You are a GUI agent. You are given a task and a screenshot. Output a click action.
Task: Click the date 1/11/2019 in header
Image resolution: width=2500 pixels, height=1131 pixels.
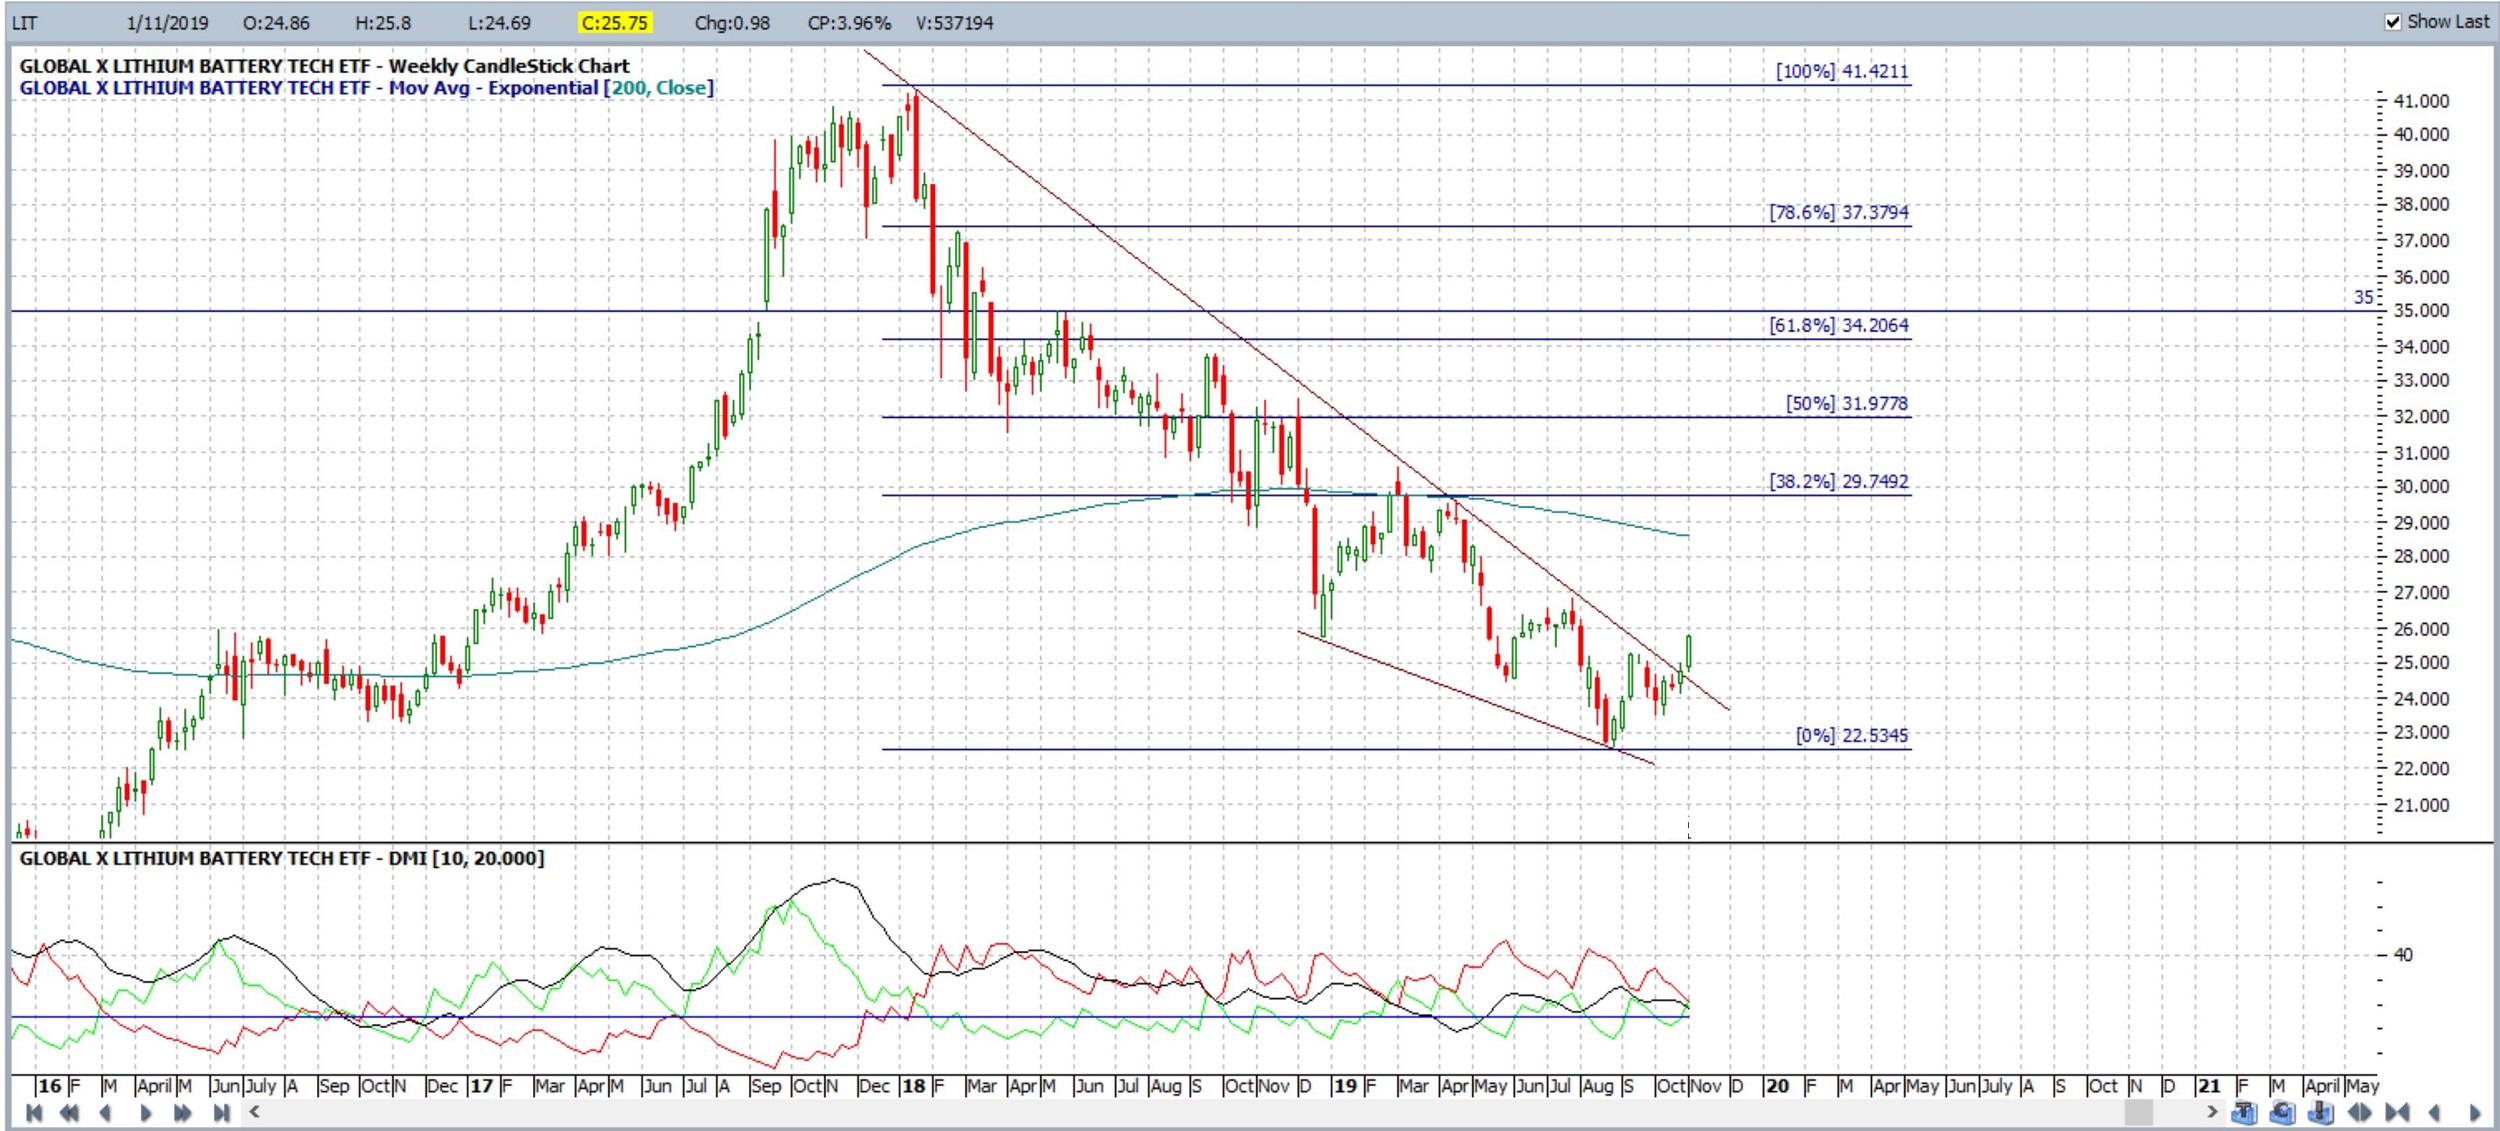click(167, 22)
